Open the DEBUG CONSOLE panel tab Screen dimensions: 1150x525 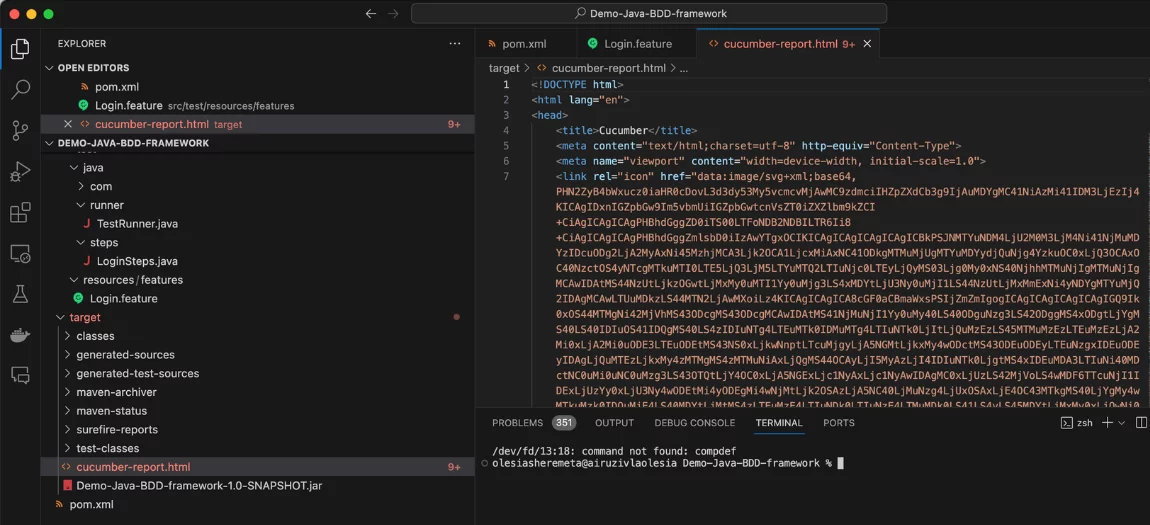coord(694,423)
